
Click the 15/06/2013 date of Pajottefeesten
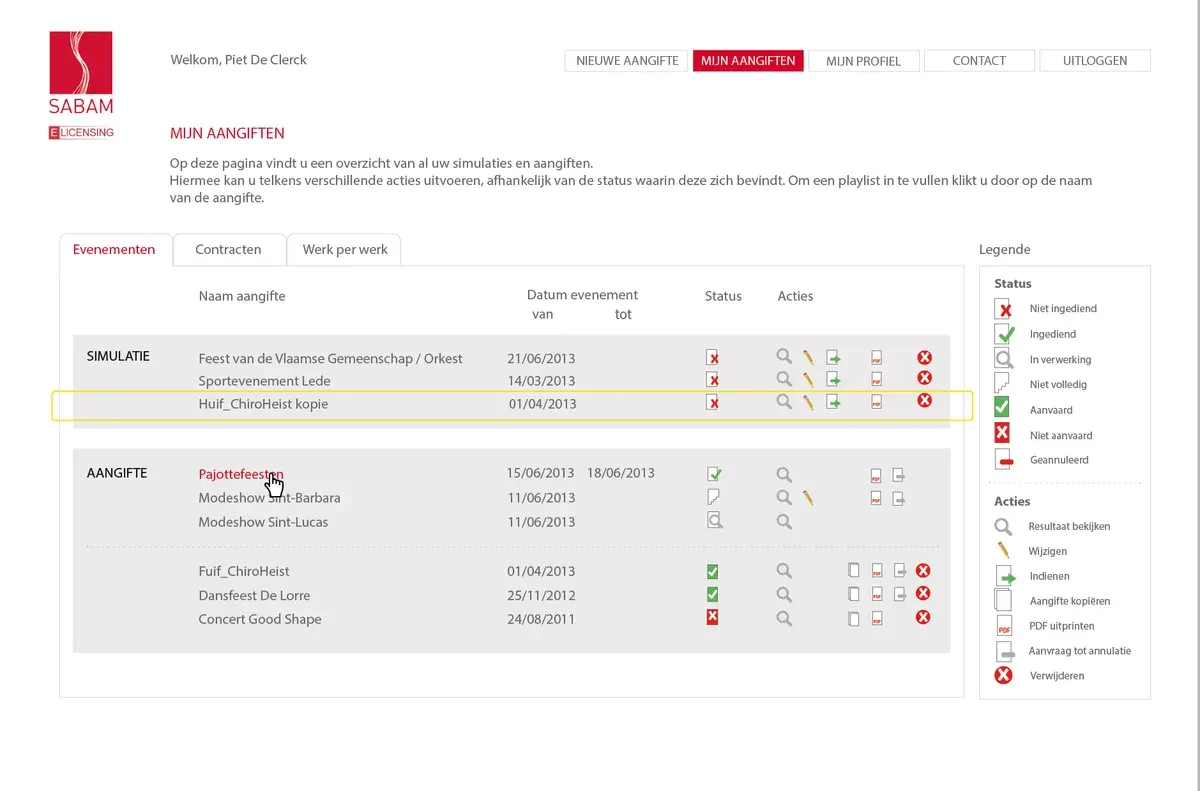[x=541, y=473]
